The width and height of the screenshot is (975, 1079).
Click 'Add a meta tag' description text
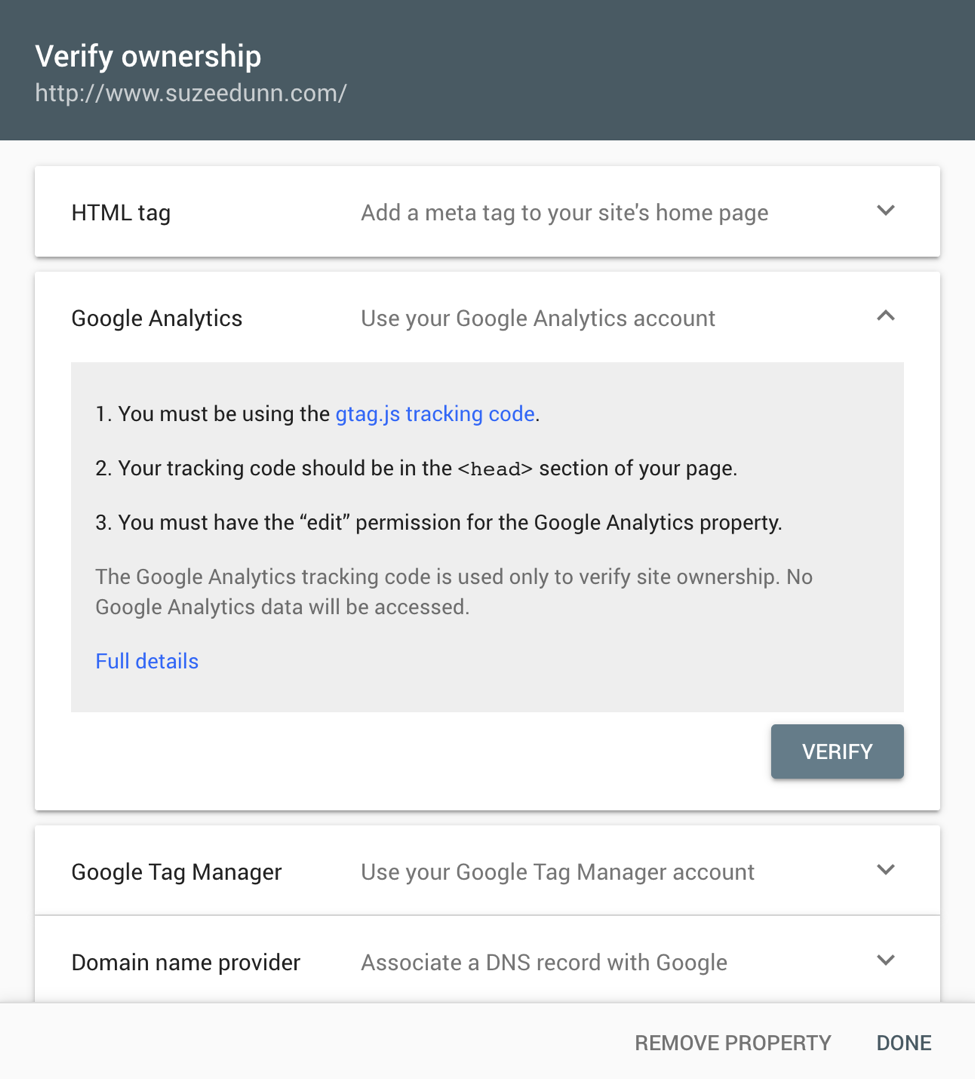coord(564,213)
